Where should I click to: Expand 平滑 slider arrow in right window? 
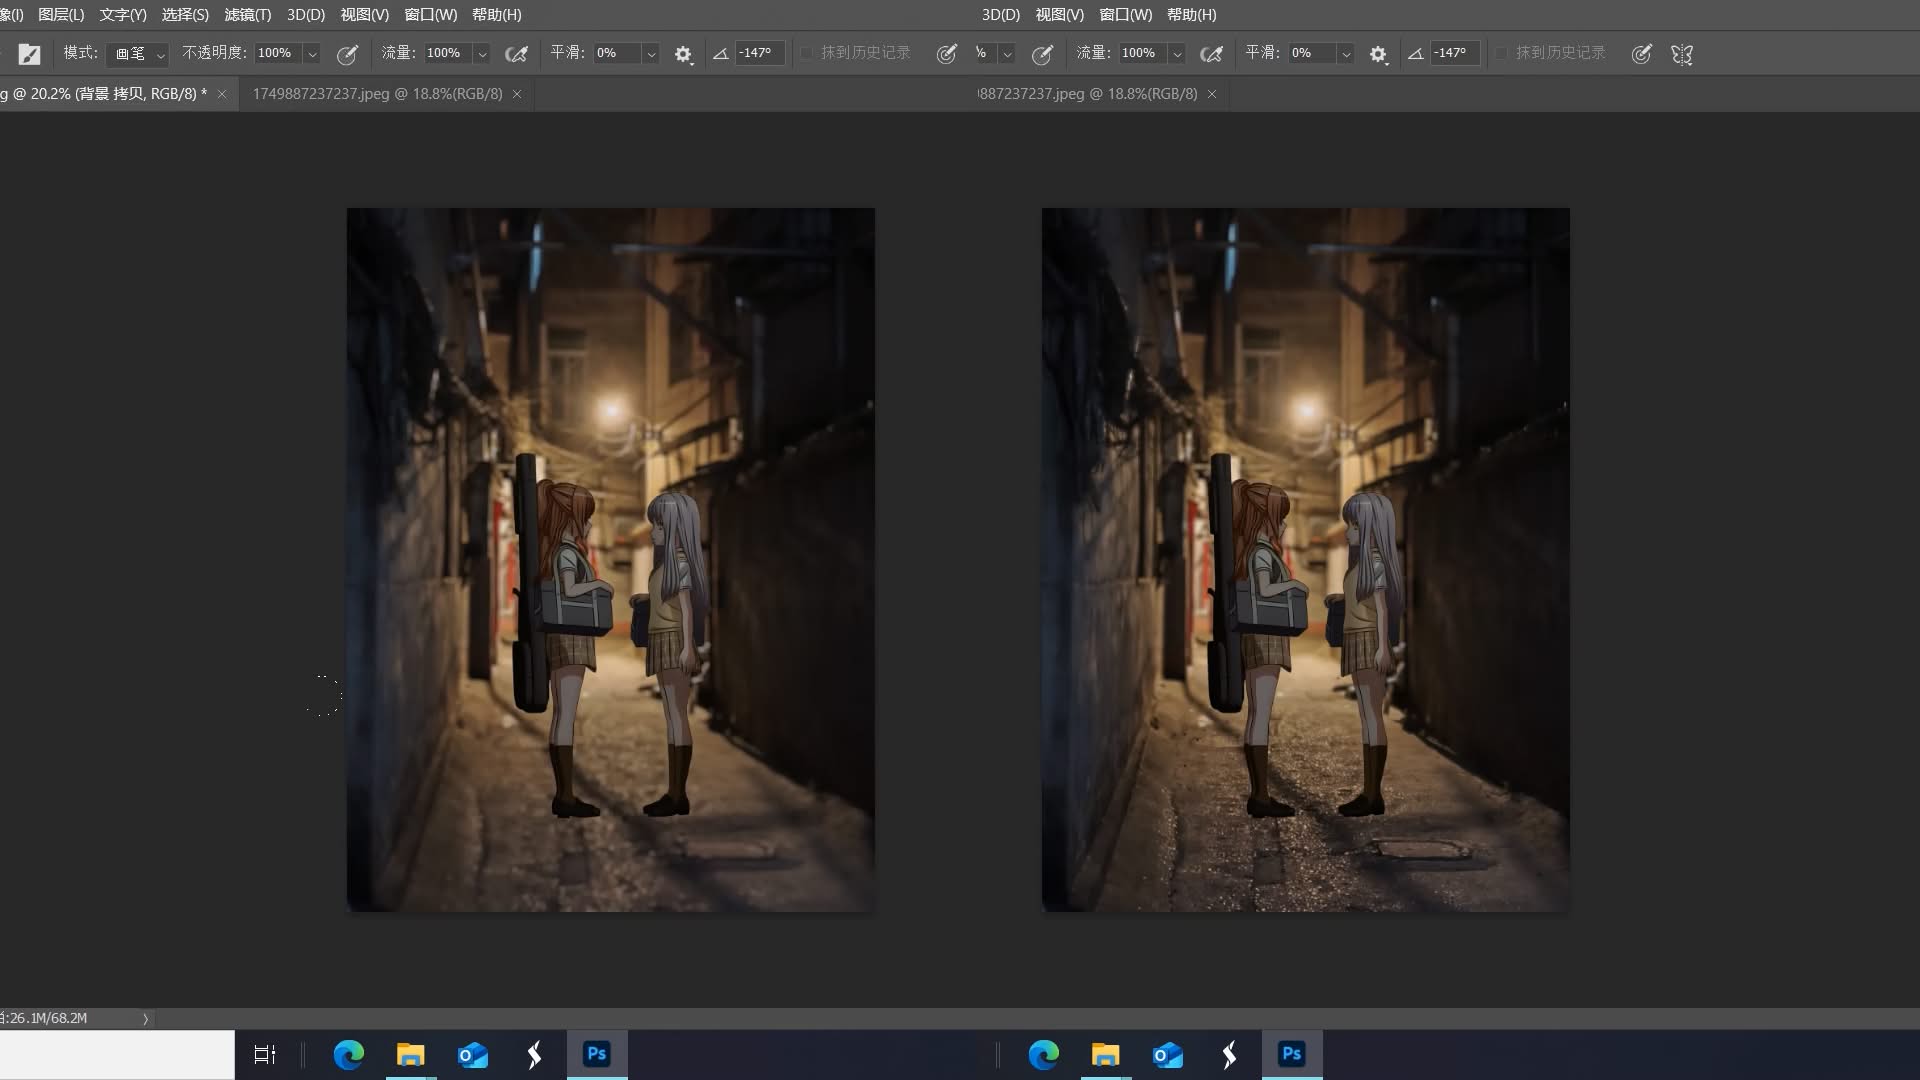1346,54
